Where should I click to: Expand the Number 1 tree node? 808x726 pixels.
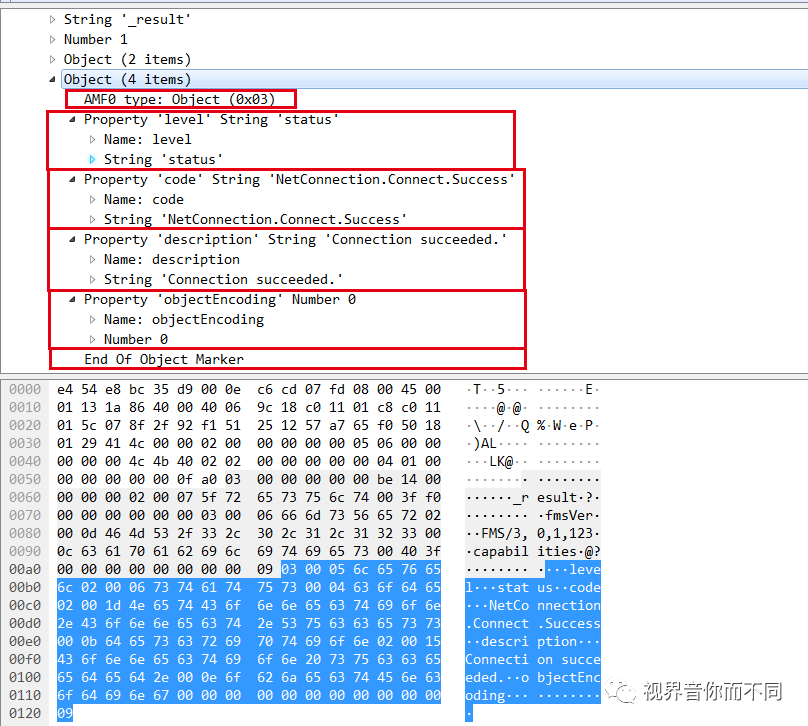(52, 40)
